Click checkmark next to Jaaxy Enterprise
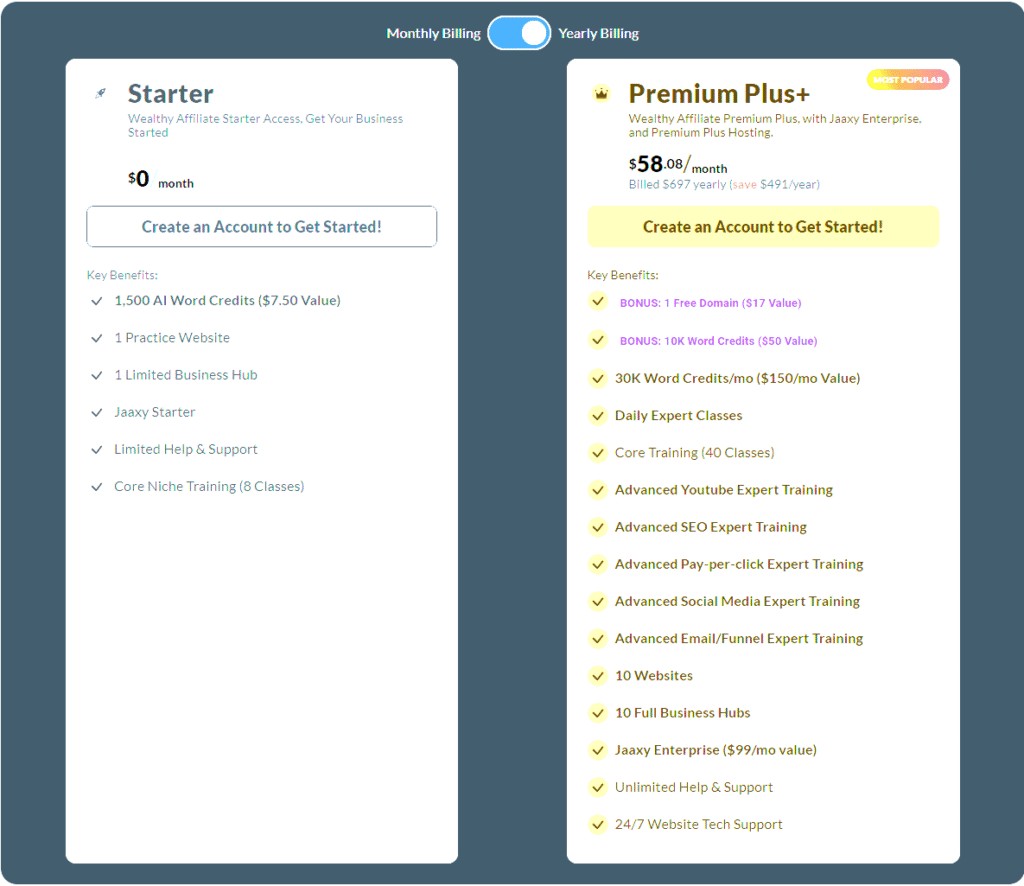This screenshot has height=886, width=1024. coord(598,750)
